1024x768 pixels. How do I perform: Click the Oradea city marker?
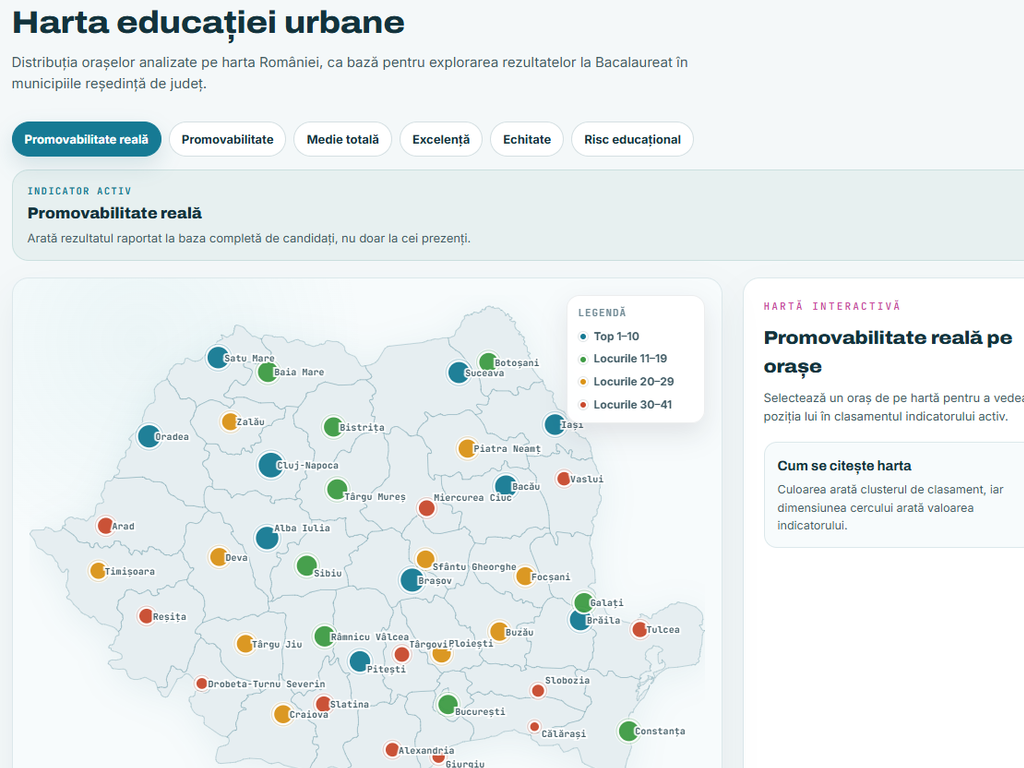pyautogui.click(x=148, y=436)
